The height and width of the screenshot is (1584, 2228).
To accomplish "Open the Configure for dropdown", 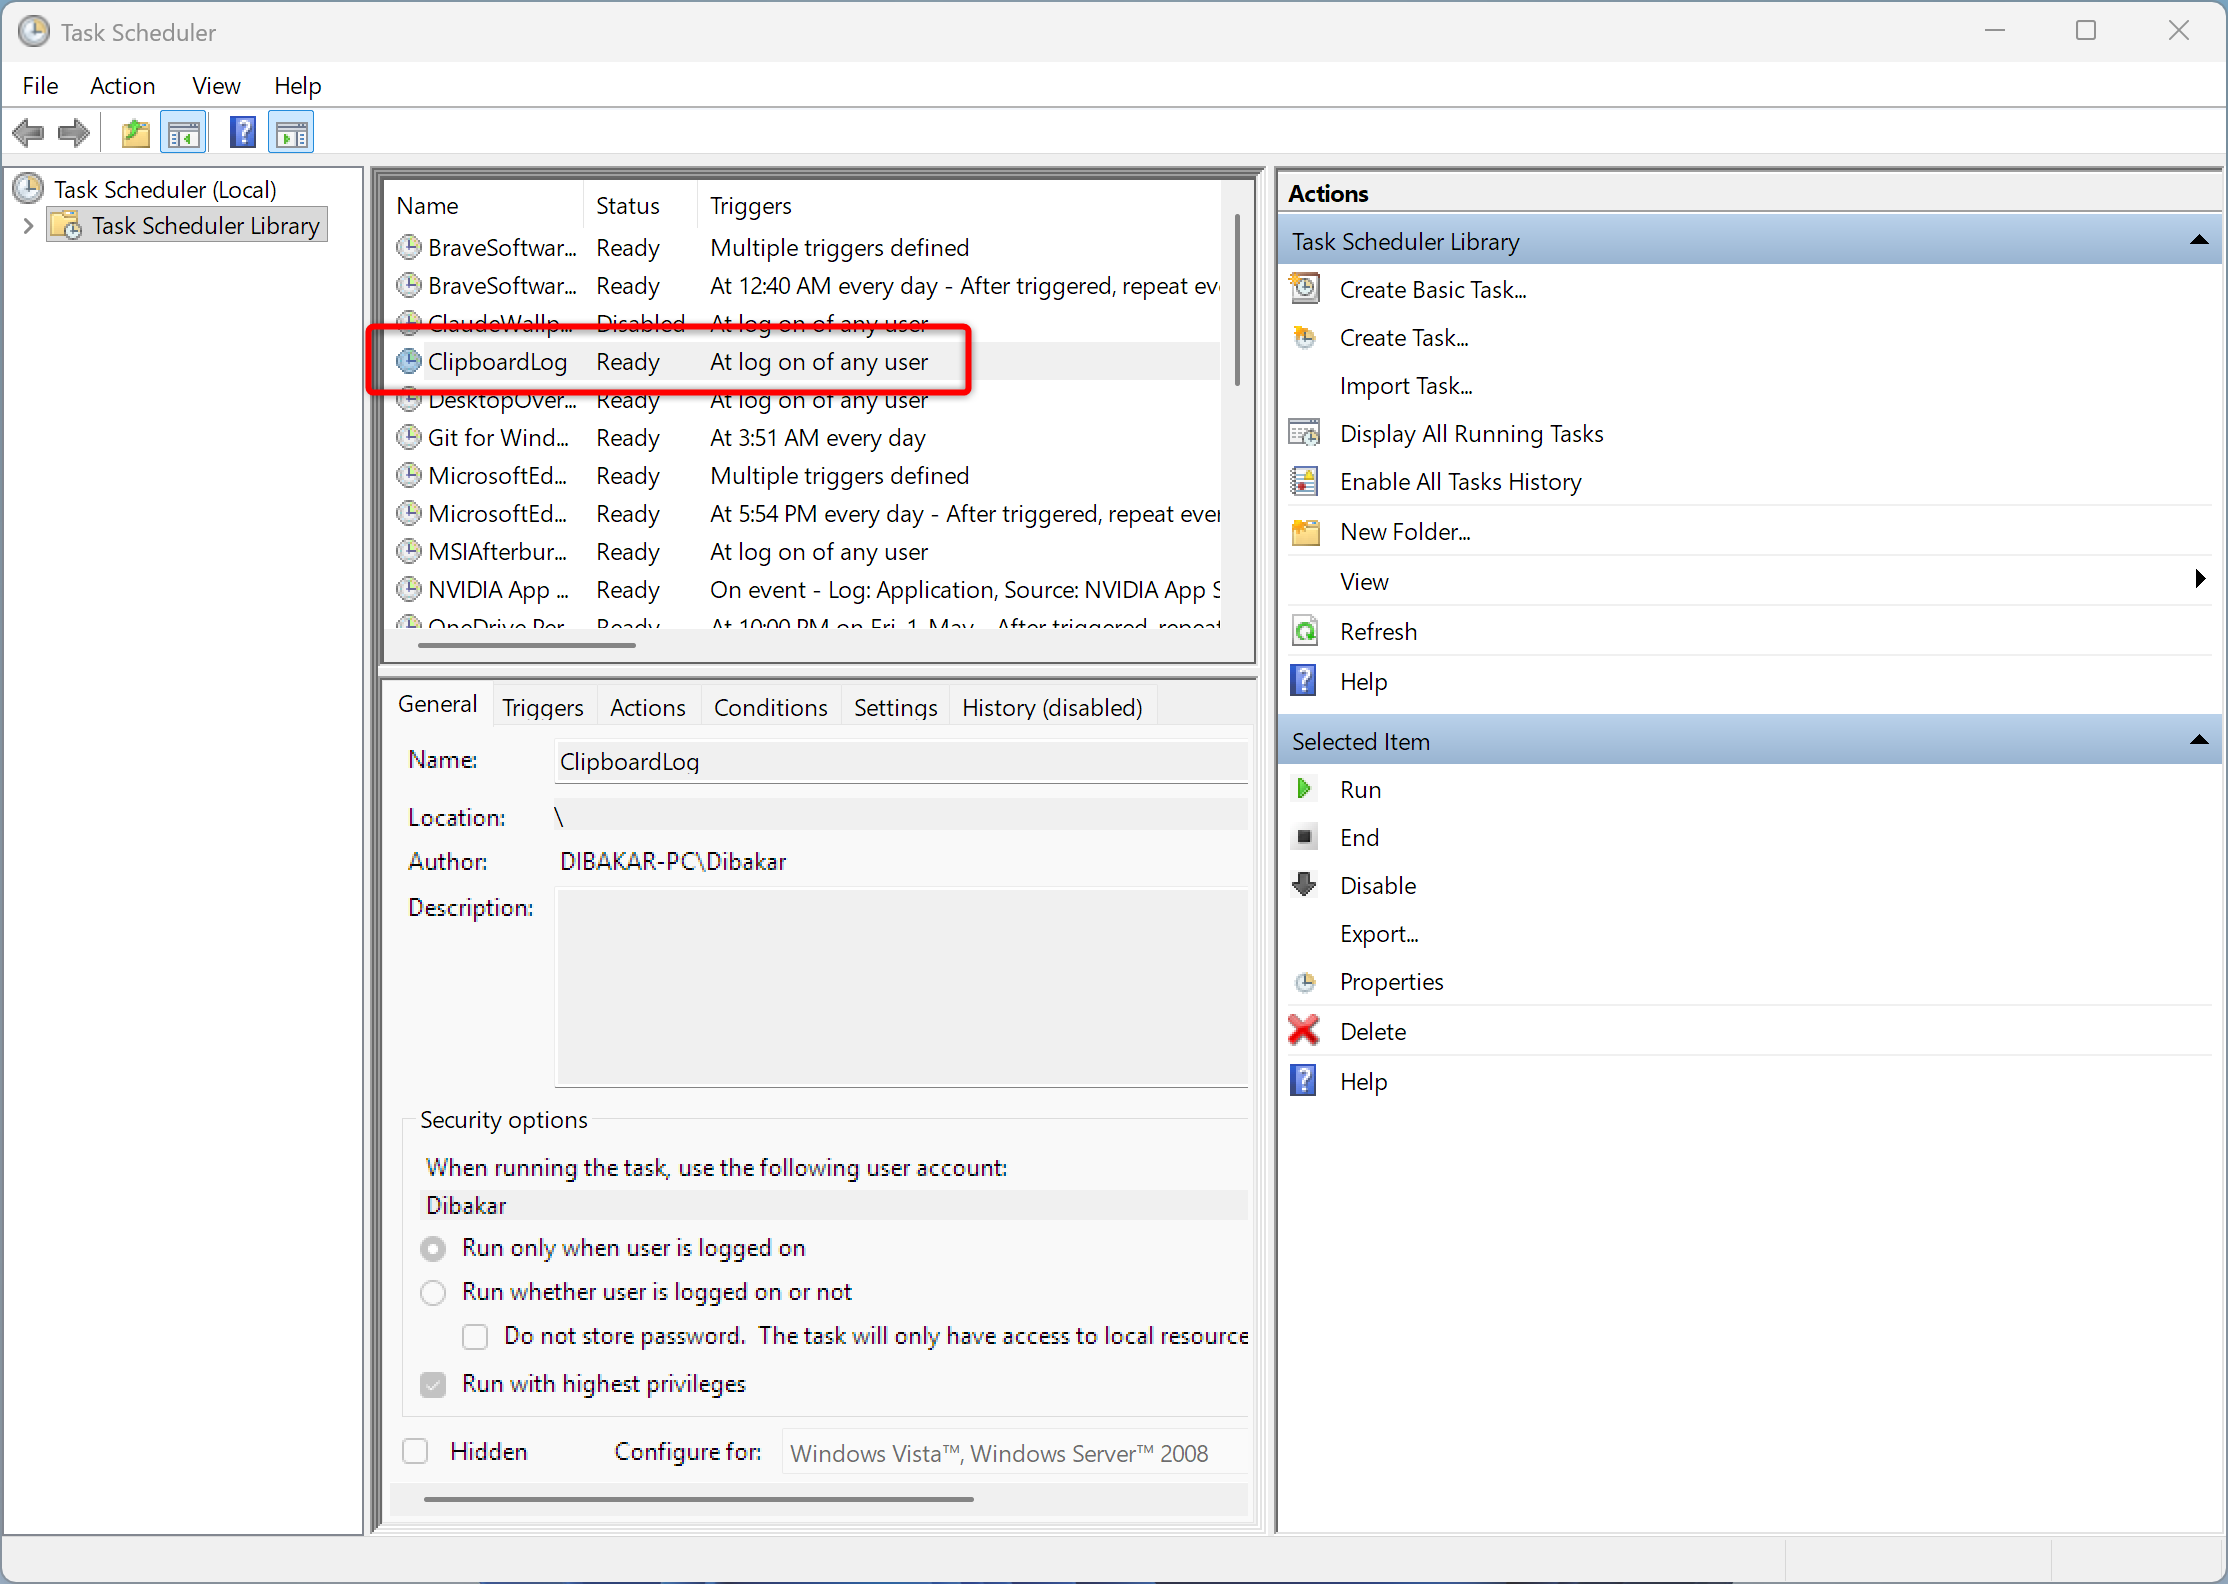I will [x=1015, y=1453].
